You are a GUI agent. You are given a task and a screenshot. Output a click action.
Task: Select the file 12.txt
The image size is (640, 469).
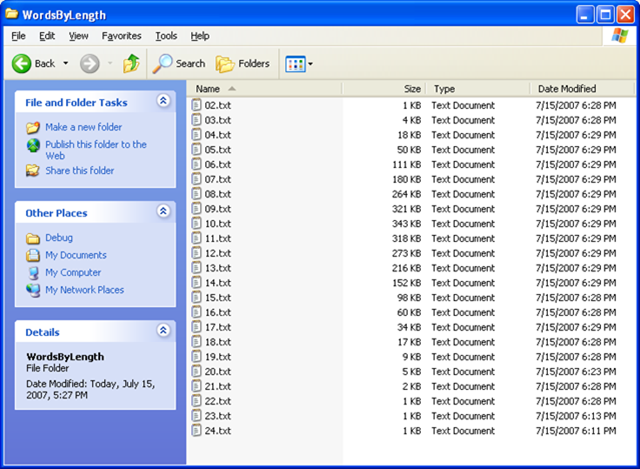click(x=217, y=253)
